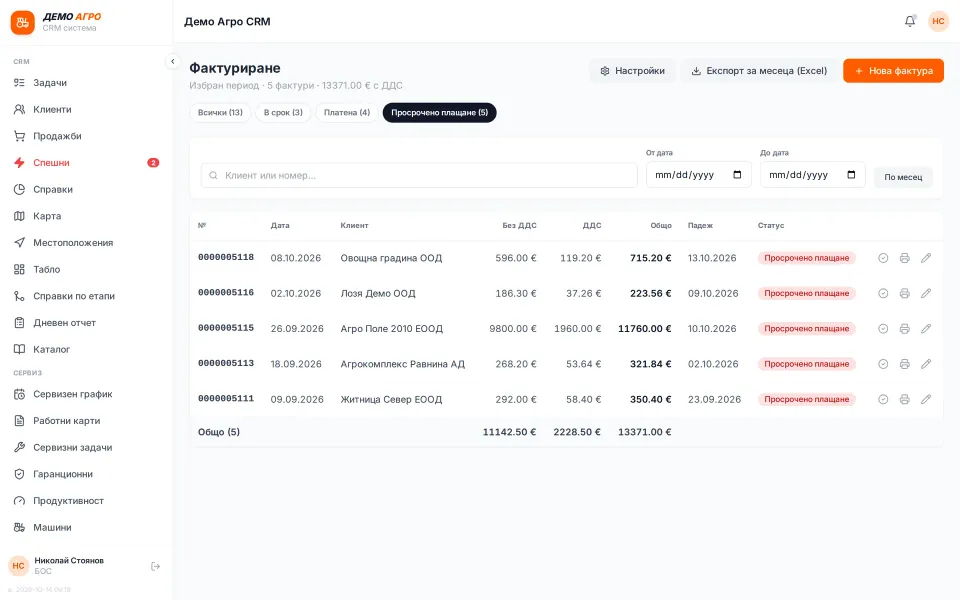The image size is (960, 600).
Task: Click Експорт за месеца (Excel) button
Action: click(759, 71)
